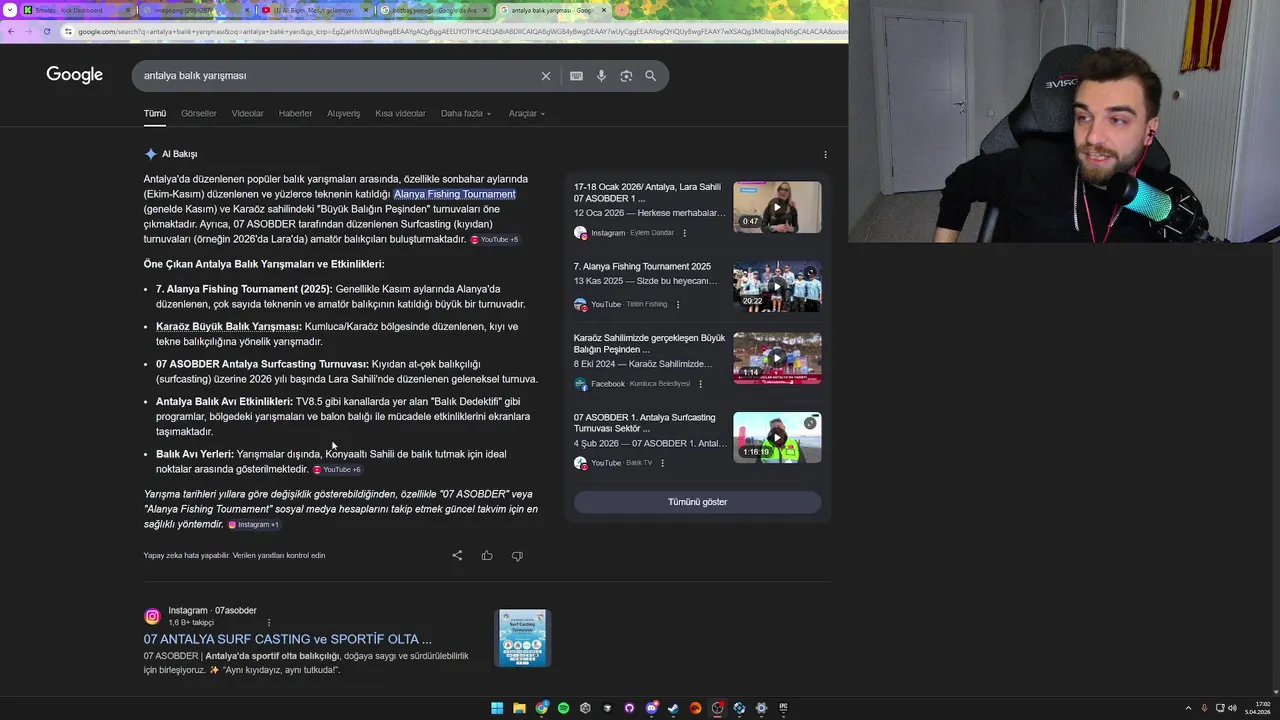Open the Surf Casting Turnuvası result thumbnail
Screen dimensions: 1280x720
pyautogui.click(x=523, y=638)
